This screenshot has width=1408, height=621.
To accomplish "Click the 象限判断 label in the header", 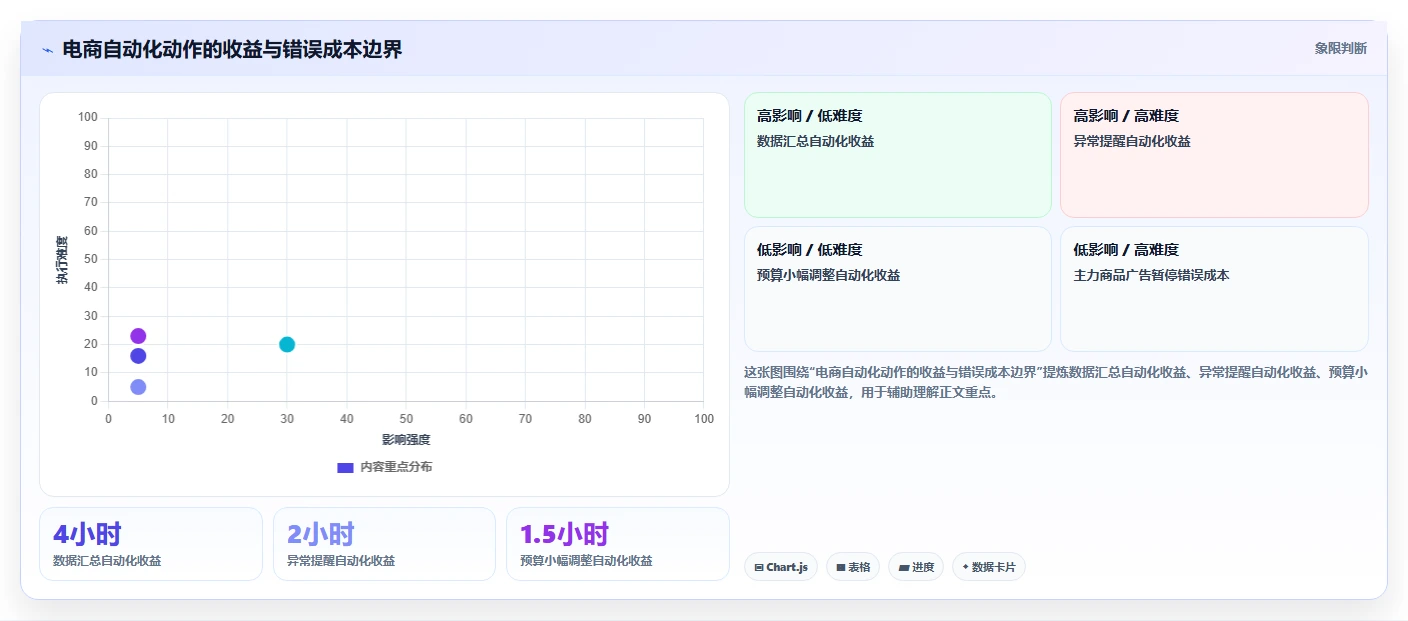I will (x=1340, y=48).
